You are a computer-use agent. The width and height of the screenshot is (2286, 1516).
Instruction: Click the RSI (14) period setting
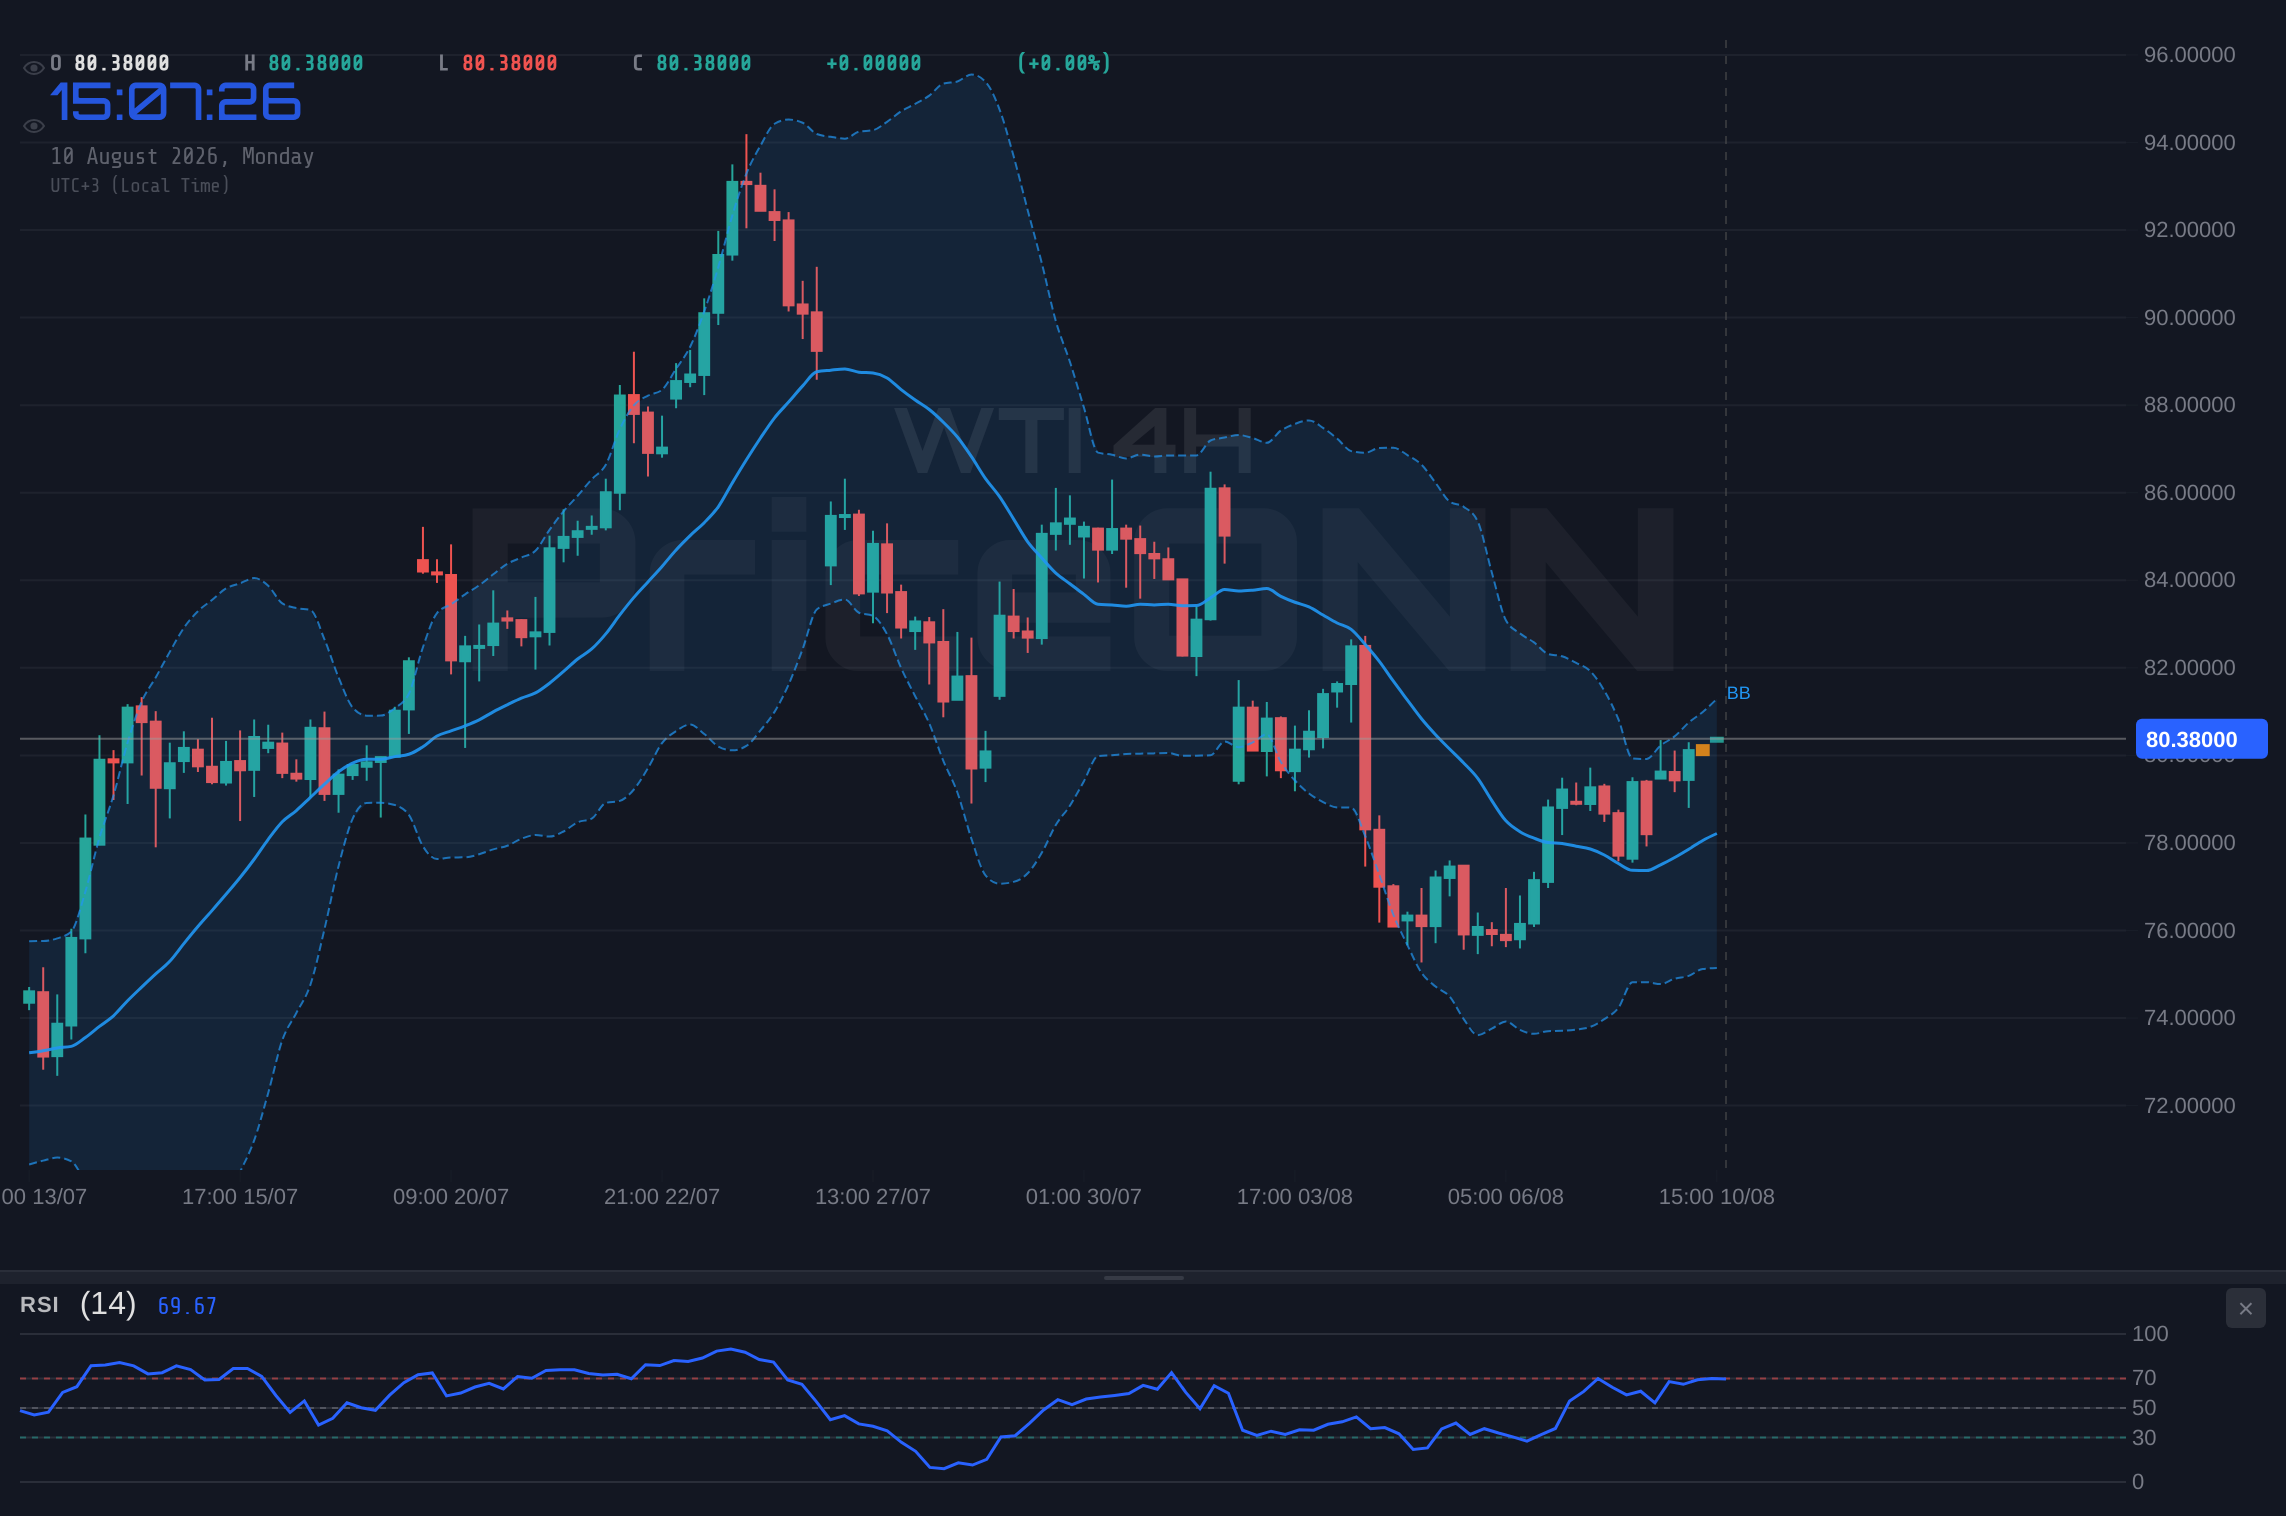pos(108,1303)
